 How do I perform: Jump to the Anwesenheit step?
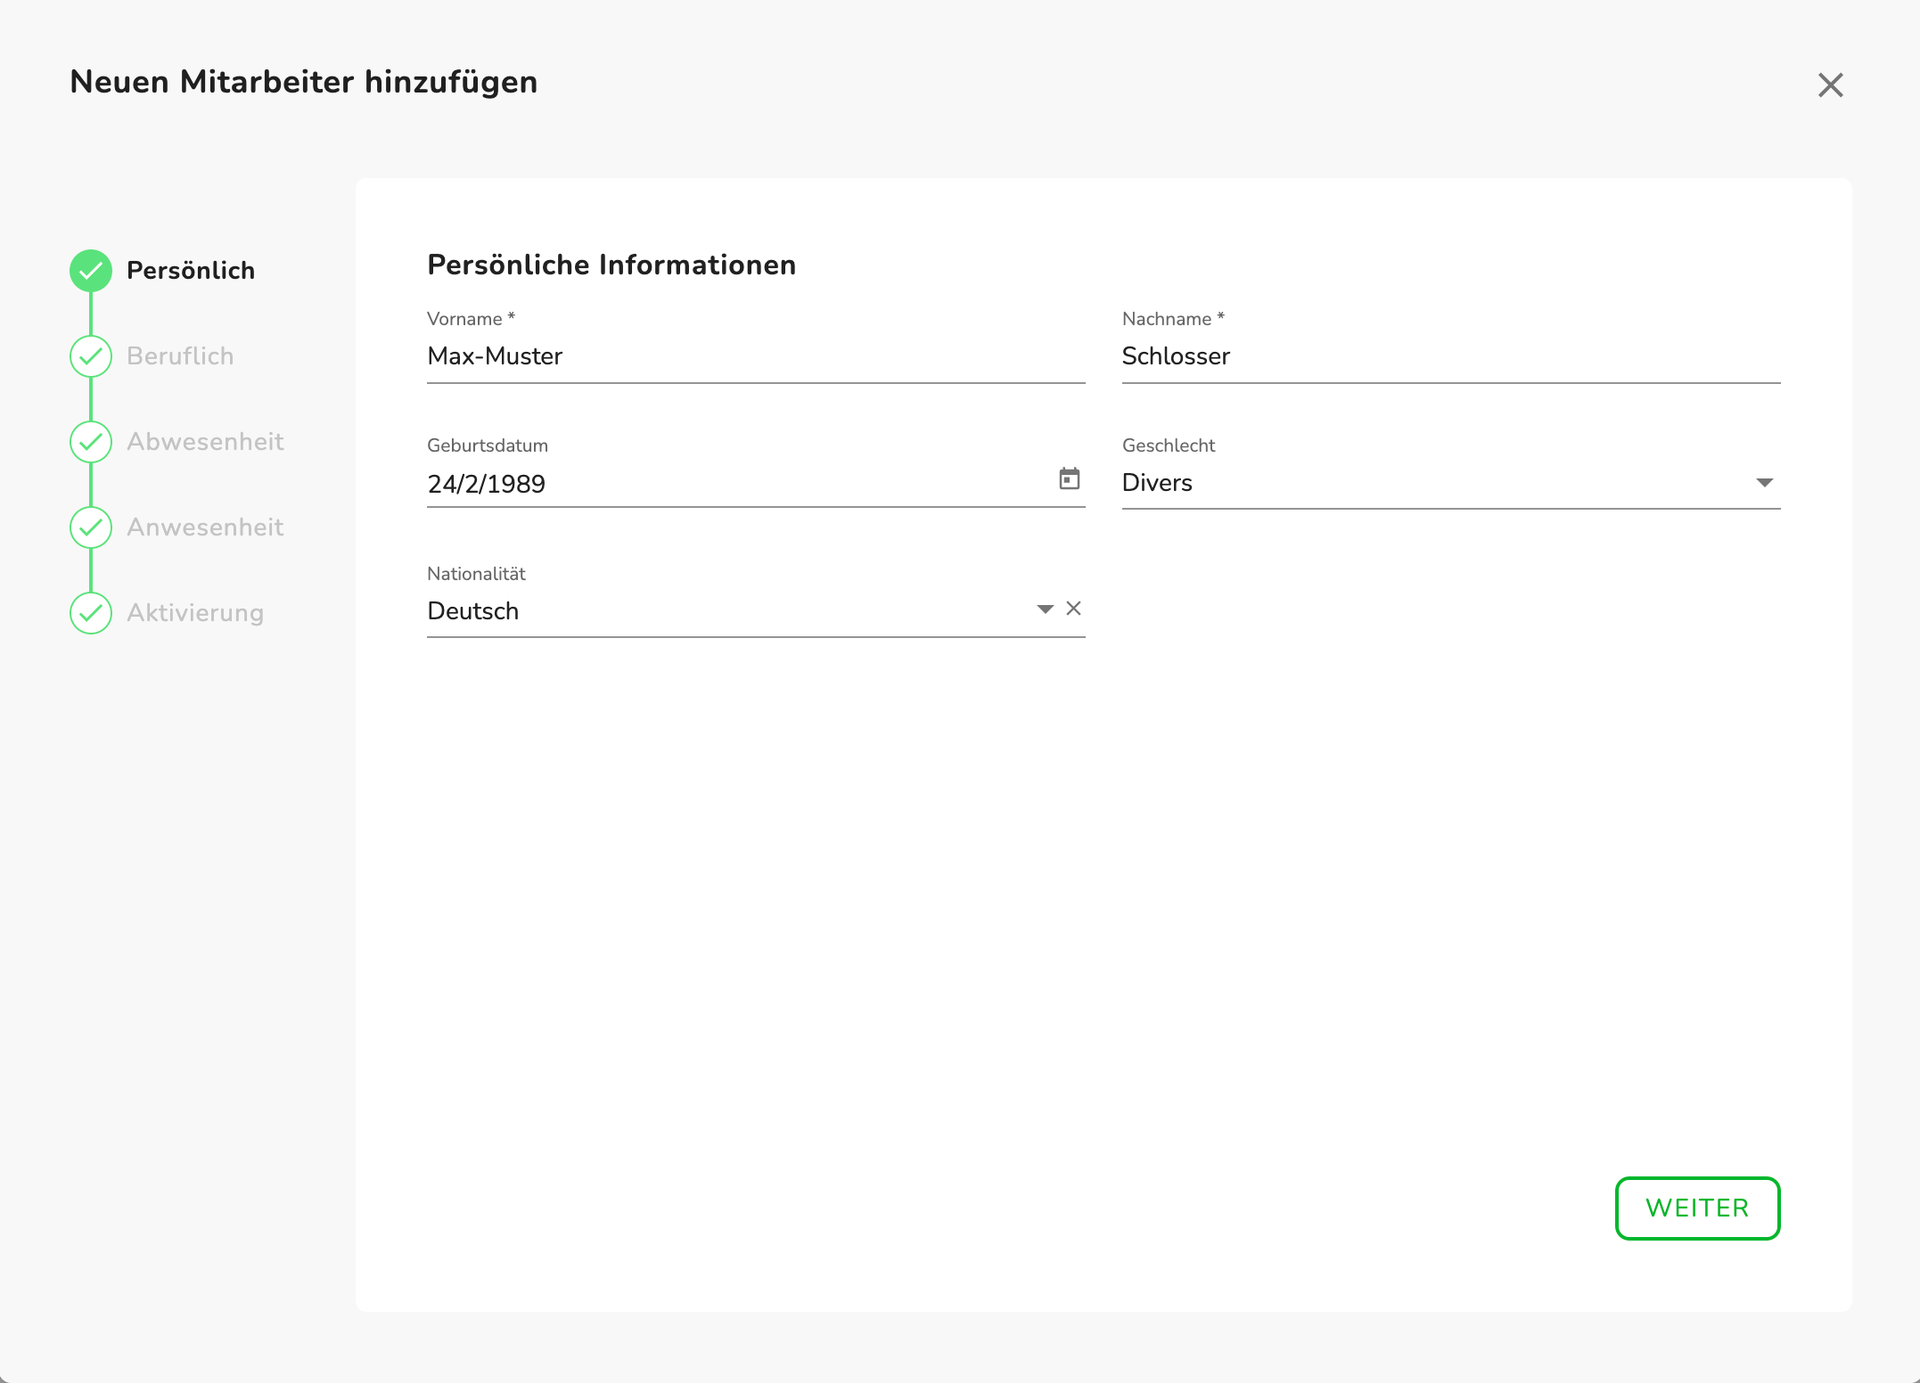(x=205, y=527)
